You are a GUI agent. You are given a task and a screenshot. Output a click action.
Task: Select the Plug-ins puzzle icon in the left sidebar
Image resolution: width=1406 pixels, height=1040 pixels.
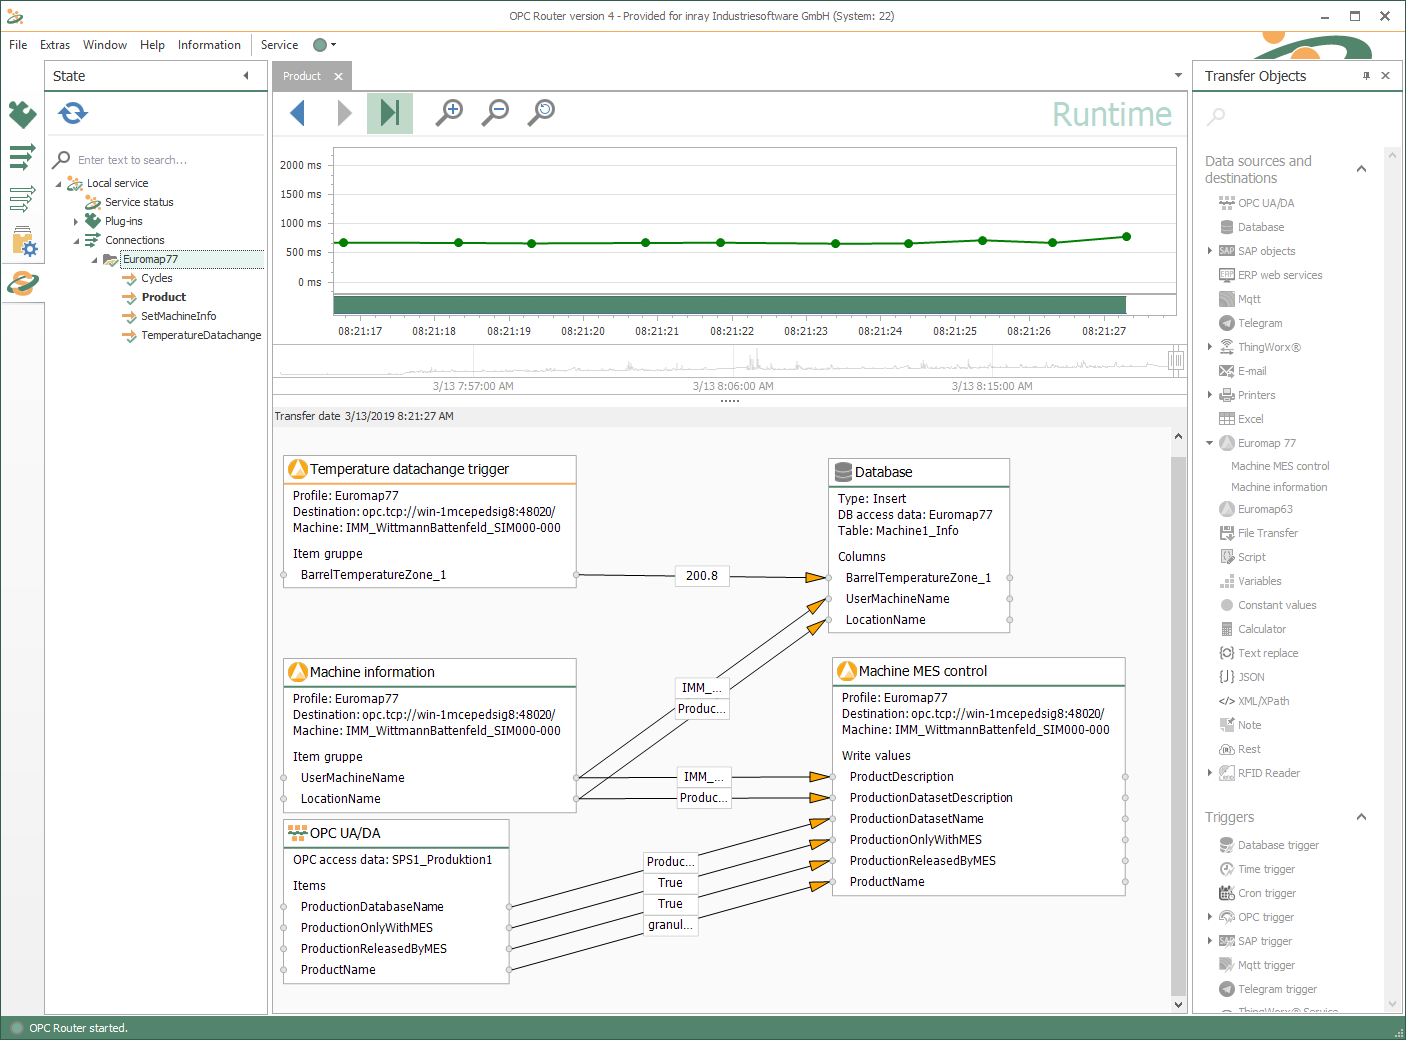pyautogui.click(x=22, y=114)
